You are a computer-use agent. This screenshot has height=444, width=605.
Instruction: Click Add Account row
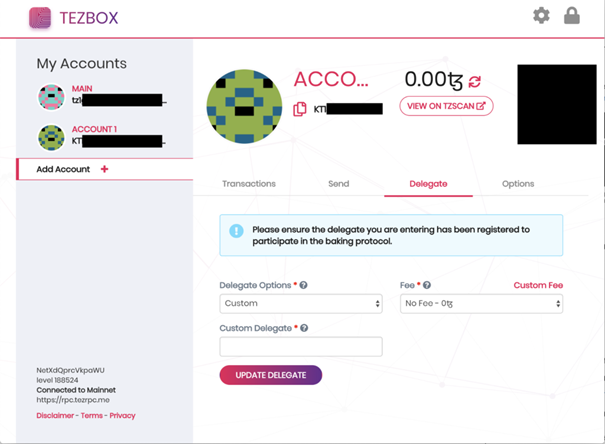coord(105,169)
